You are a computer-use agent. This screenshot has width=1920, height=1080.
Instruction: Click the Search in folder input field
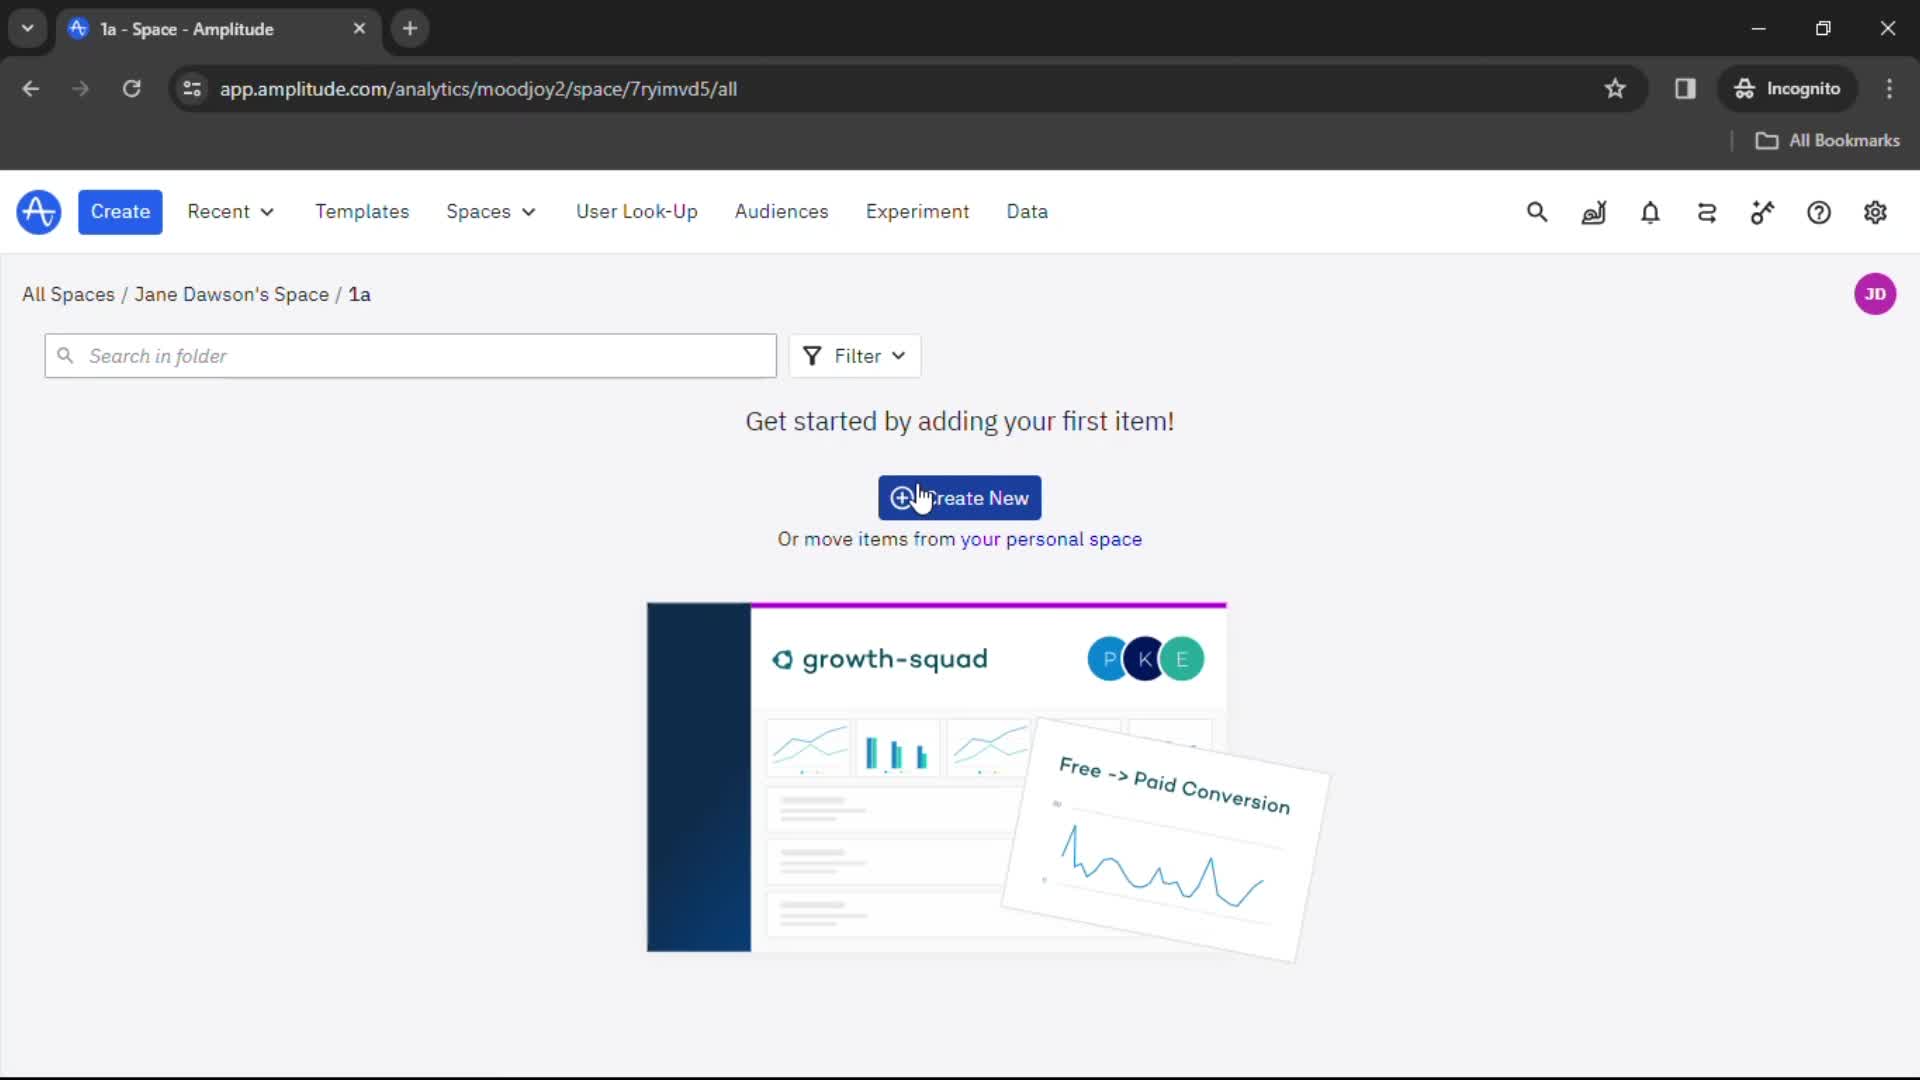[x=410, y=356]
